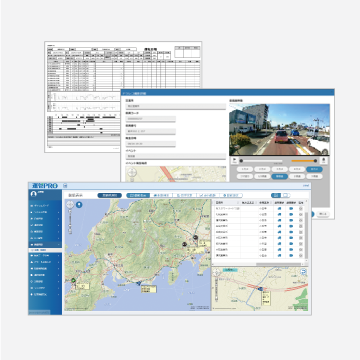The image size is (360, 360).
Task: Click the main map pan compass control
Action: (70, 205)
